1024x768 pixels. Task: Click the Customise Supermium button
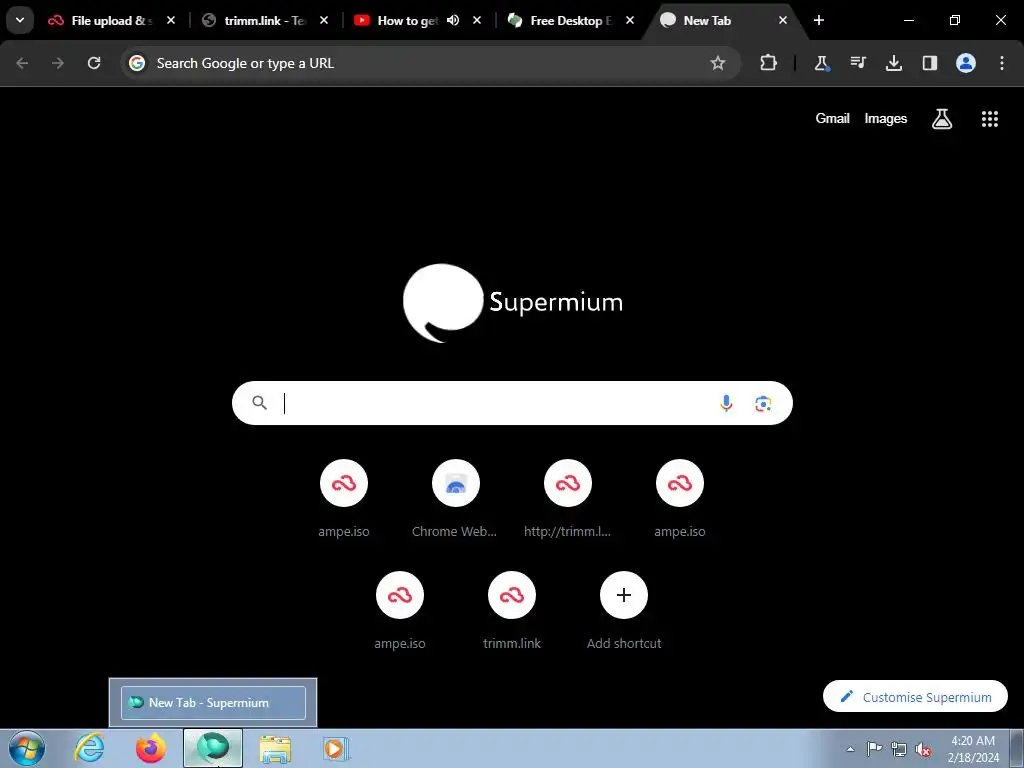(x=915, y=696)
